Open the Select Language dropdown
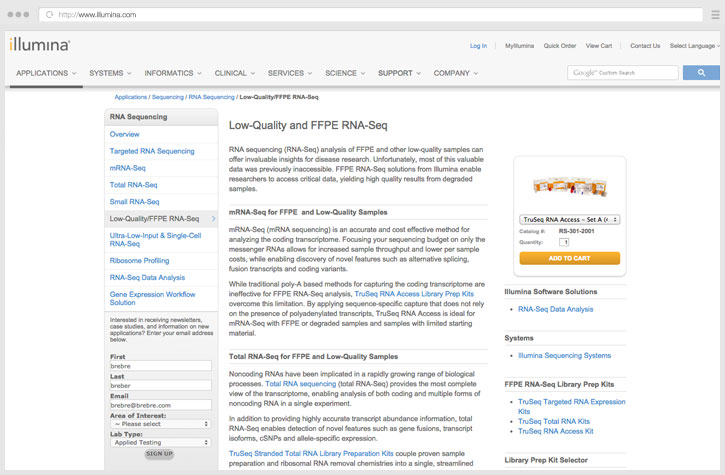This screenshot has height=475, width=725. coord(693,46)
